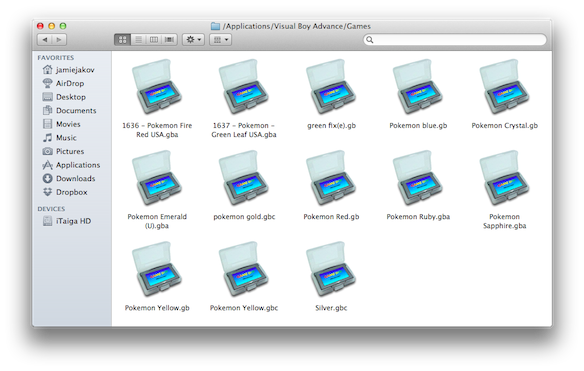Open the arrange-by dropdown menu
The image size is (584, 371).
[x=221, y=39]
